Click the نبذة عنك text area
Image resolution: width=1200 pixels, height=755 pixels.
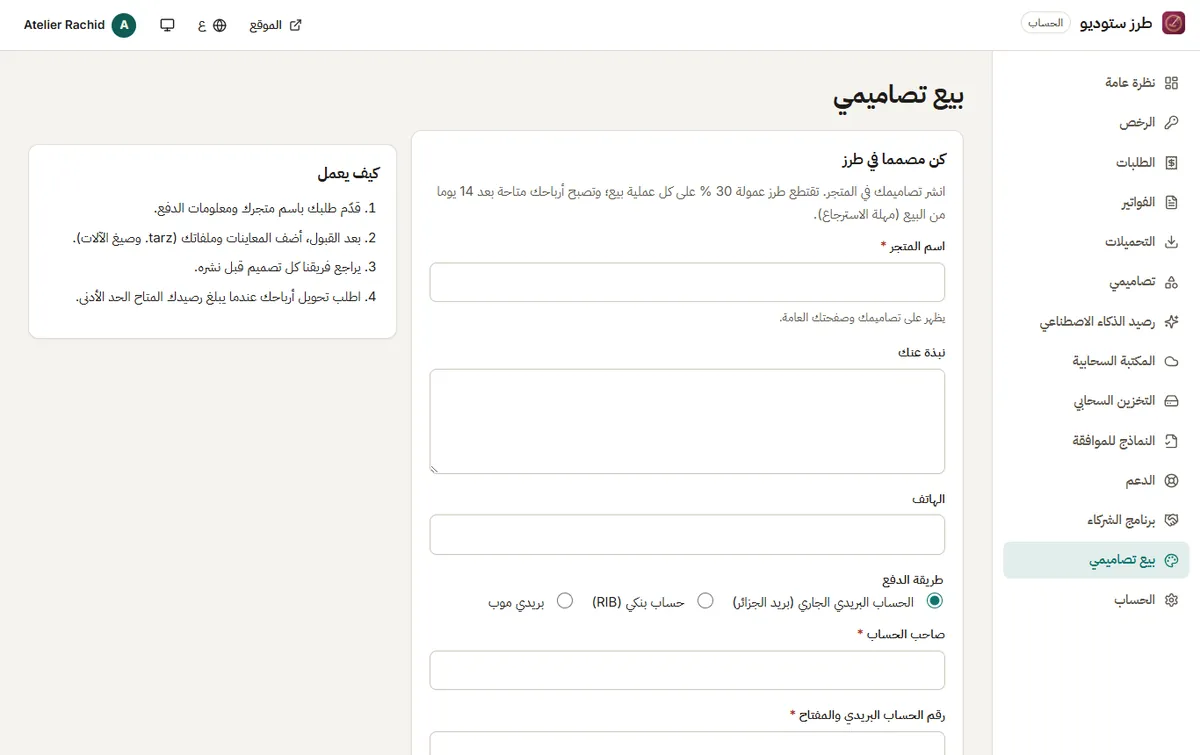(687, 421)
